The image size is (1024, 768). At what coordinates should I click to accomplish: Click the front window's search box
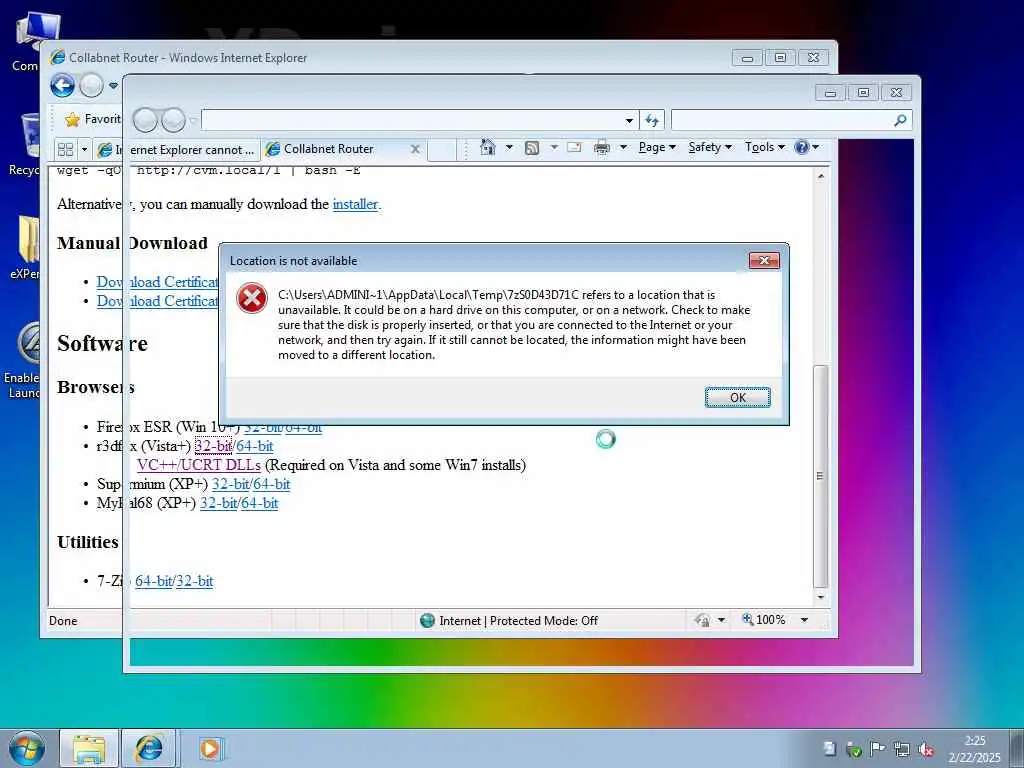pyautogui.click(x=780, y=120)
